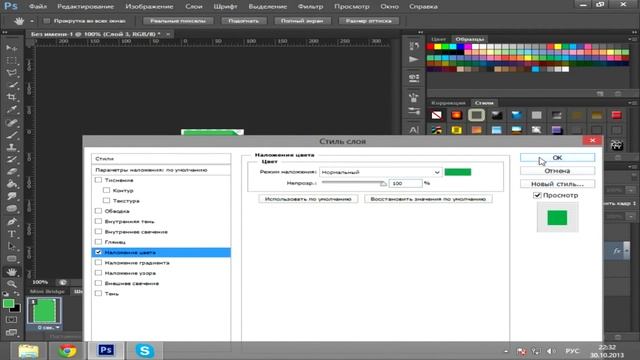Open the Стили panel flyout menu
This screenshot has height=360, width=640.
632,103
